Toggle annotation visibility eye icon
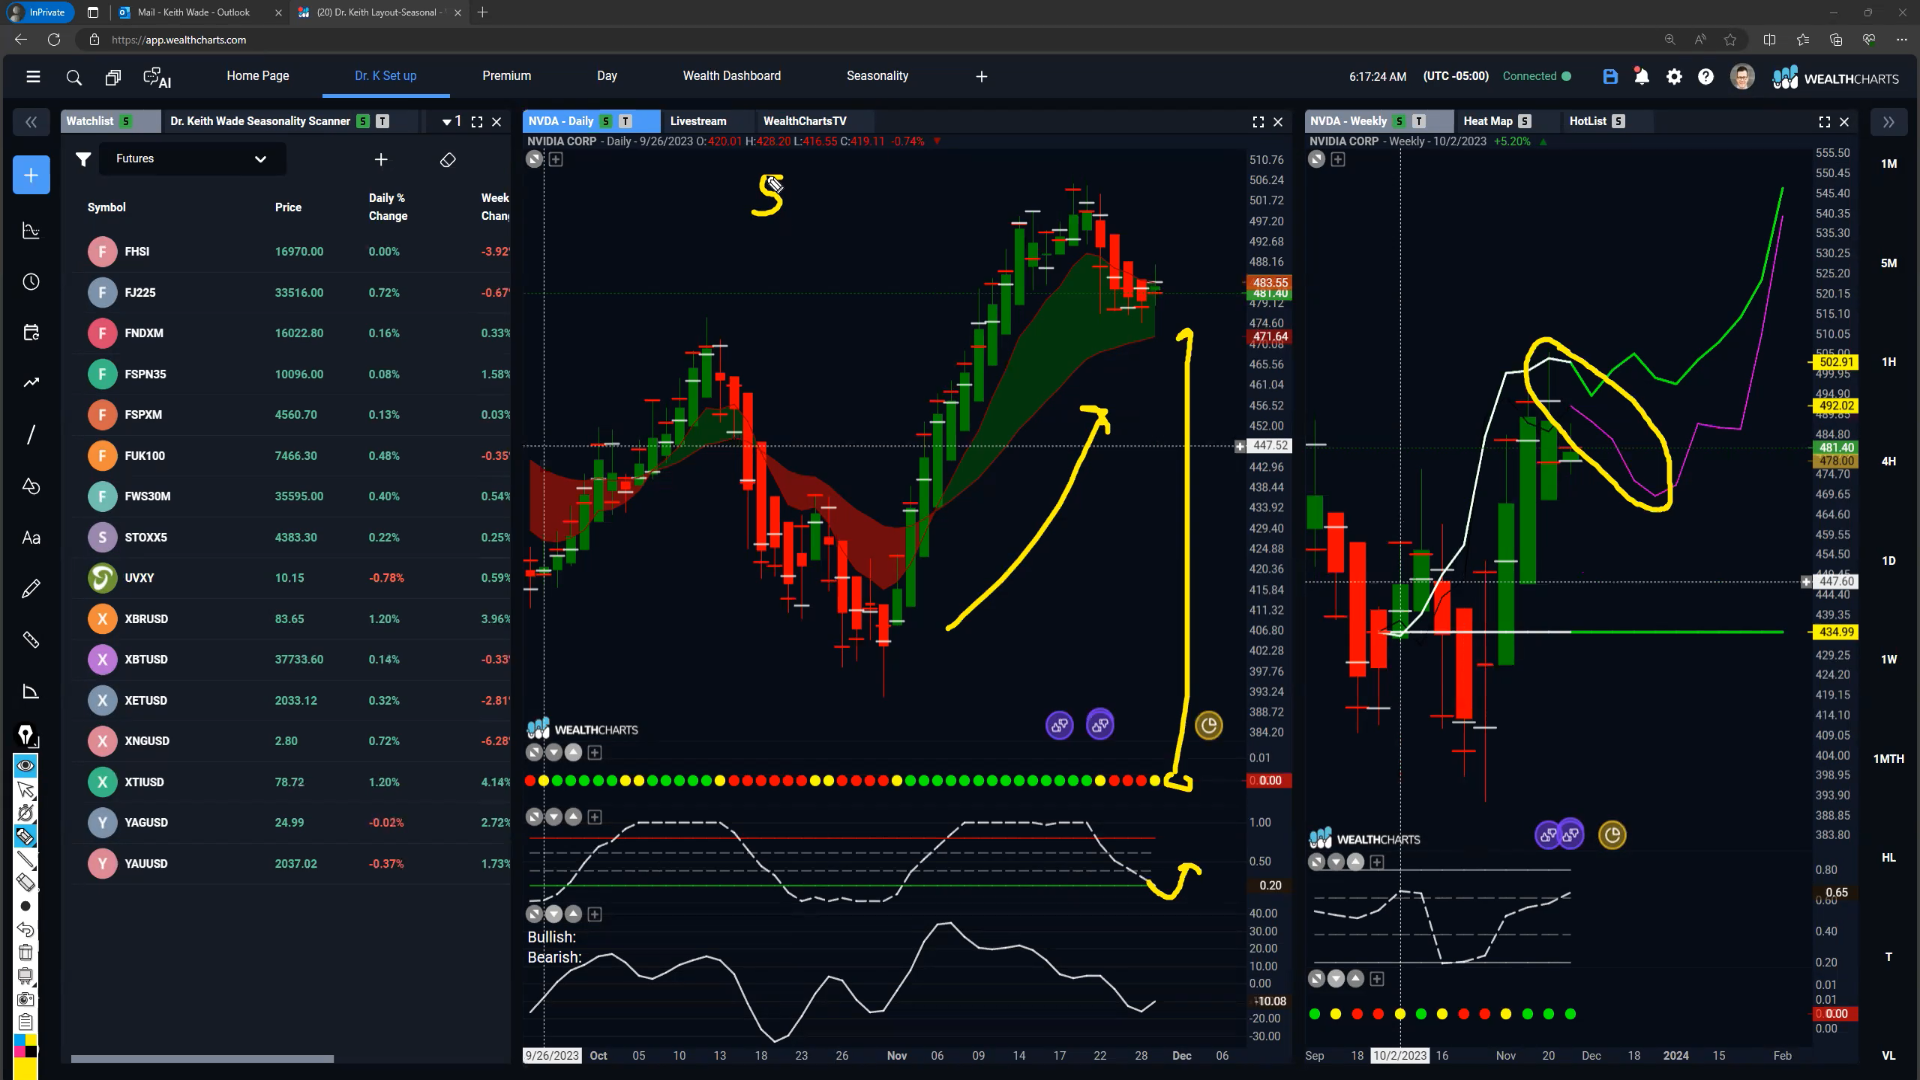The image size is (1920, 1080). 26,766
